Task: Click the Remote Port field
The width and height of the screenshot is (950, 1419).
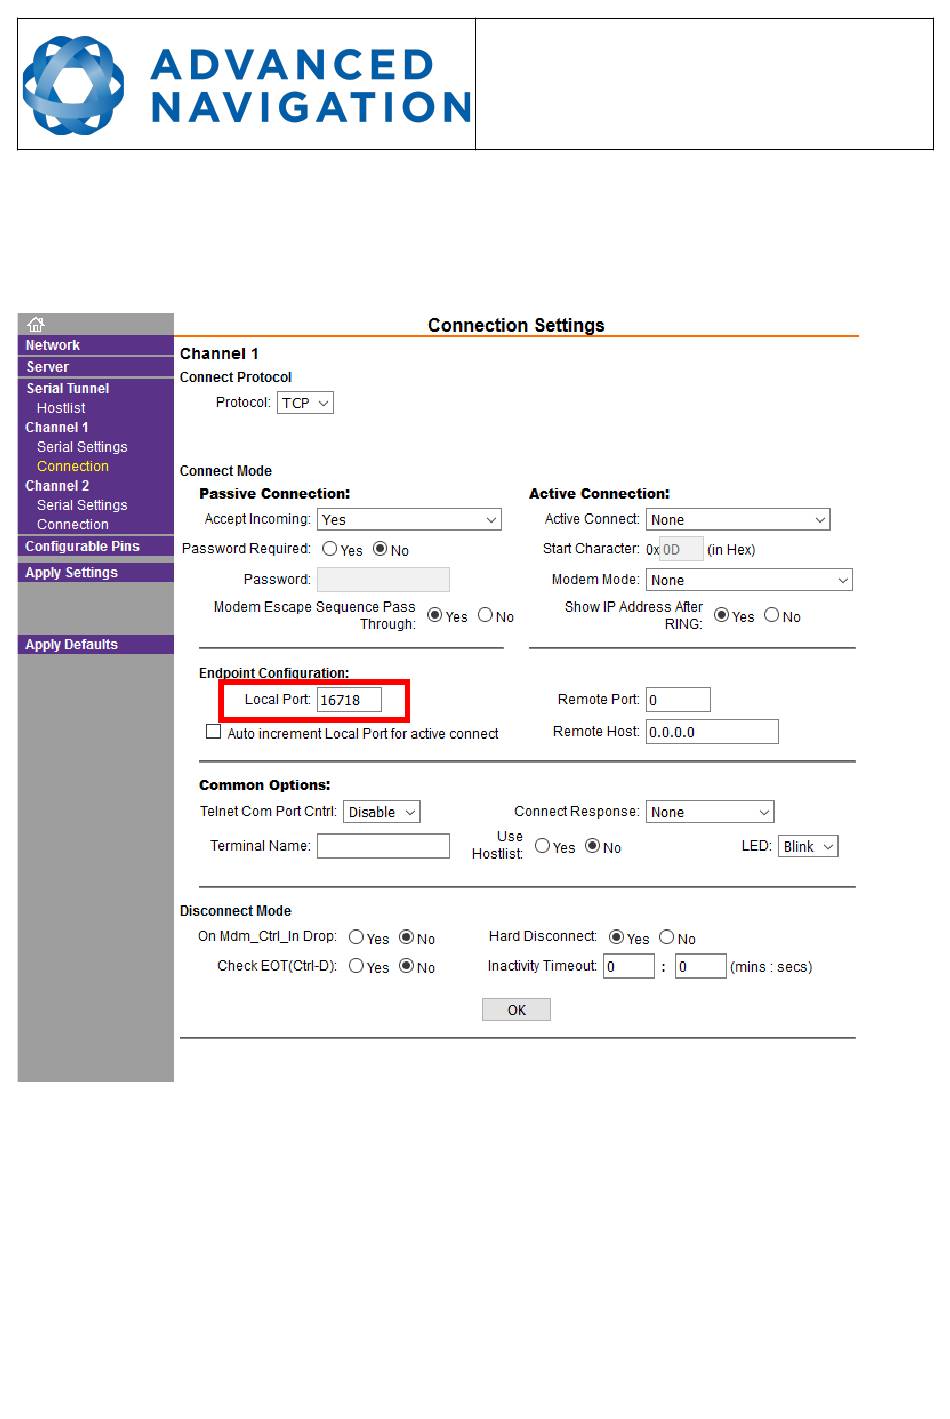Action: 678,700
